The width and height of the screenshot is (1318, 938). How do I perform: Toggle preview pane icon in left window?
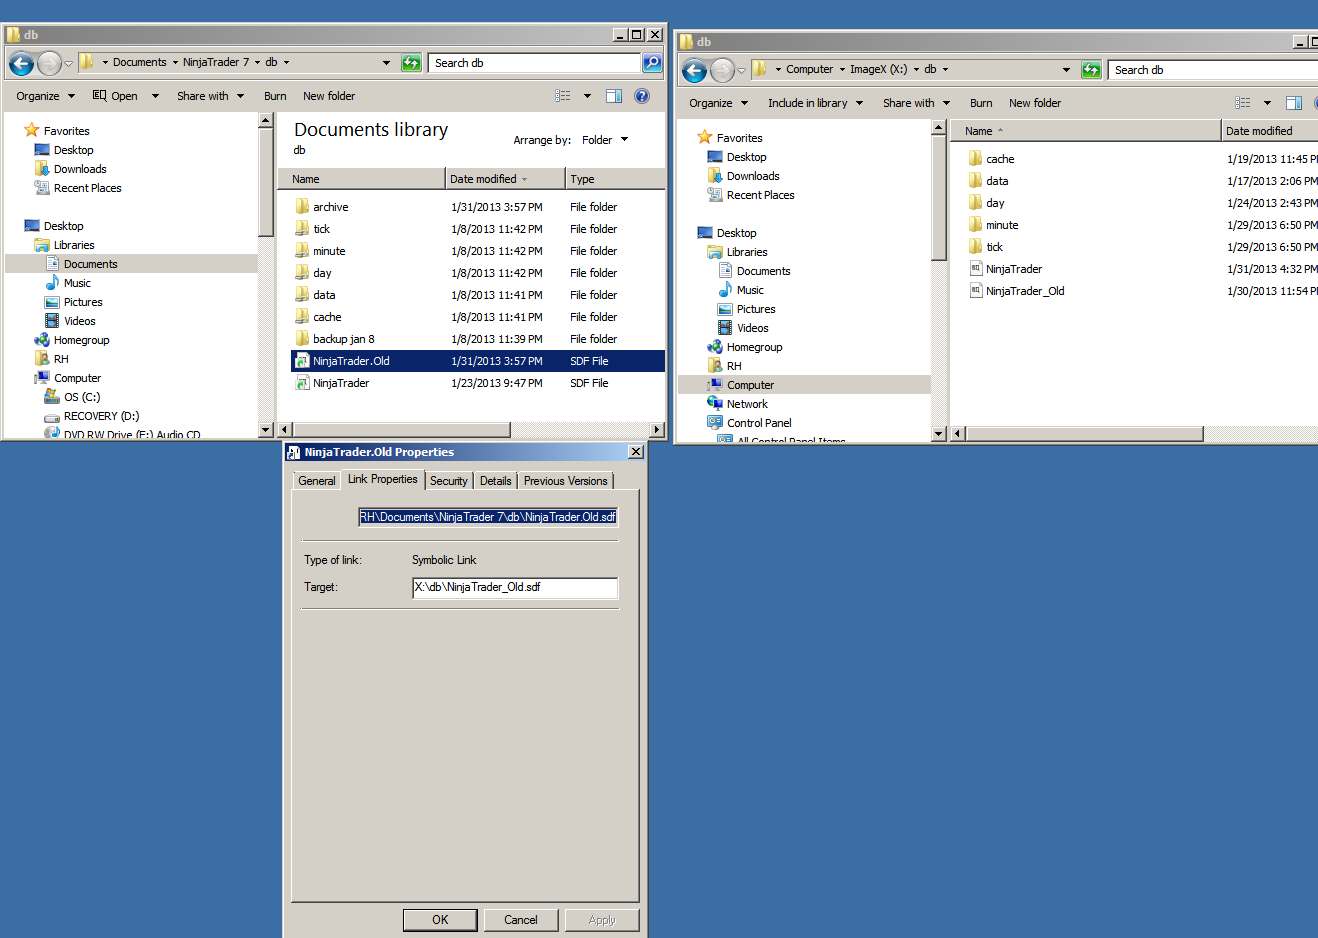(614, 96)
